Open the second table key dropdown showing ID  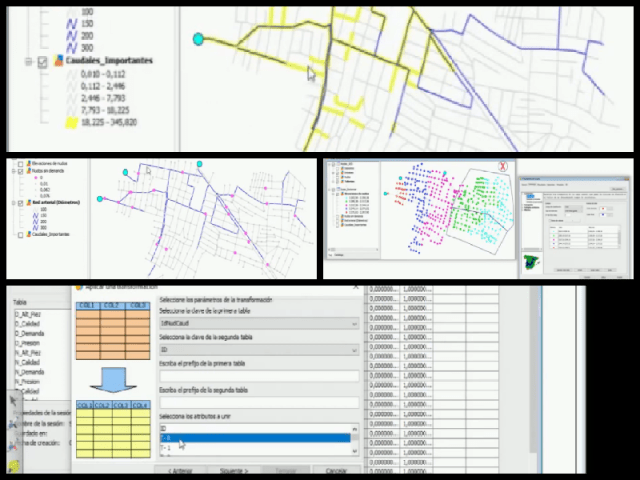258,350
